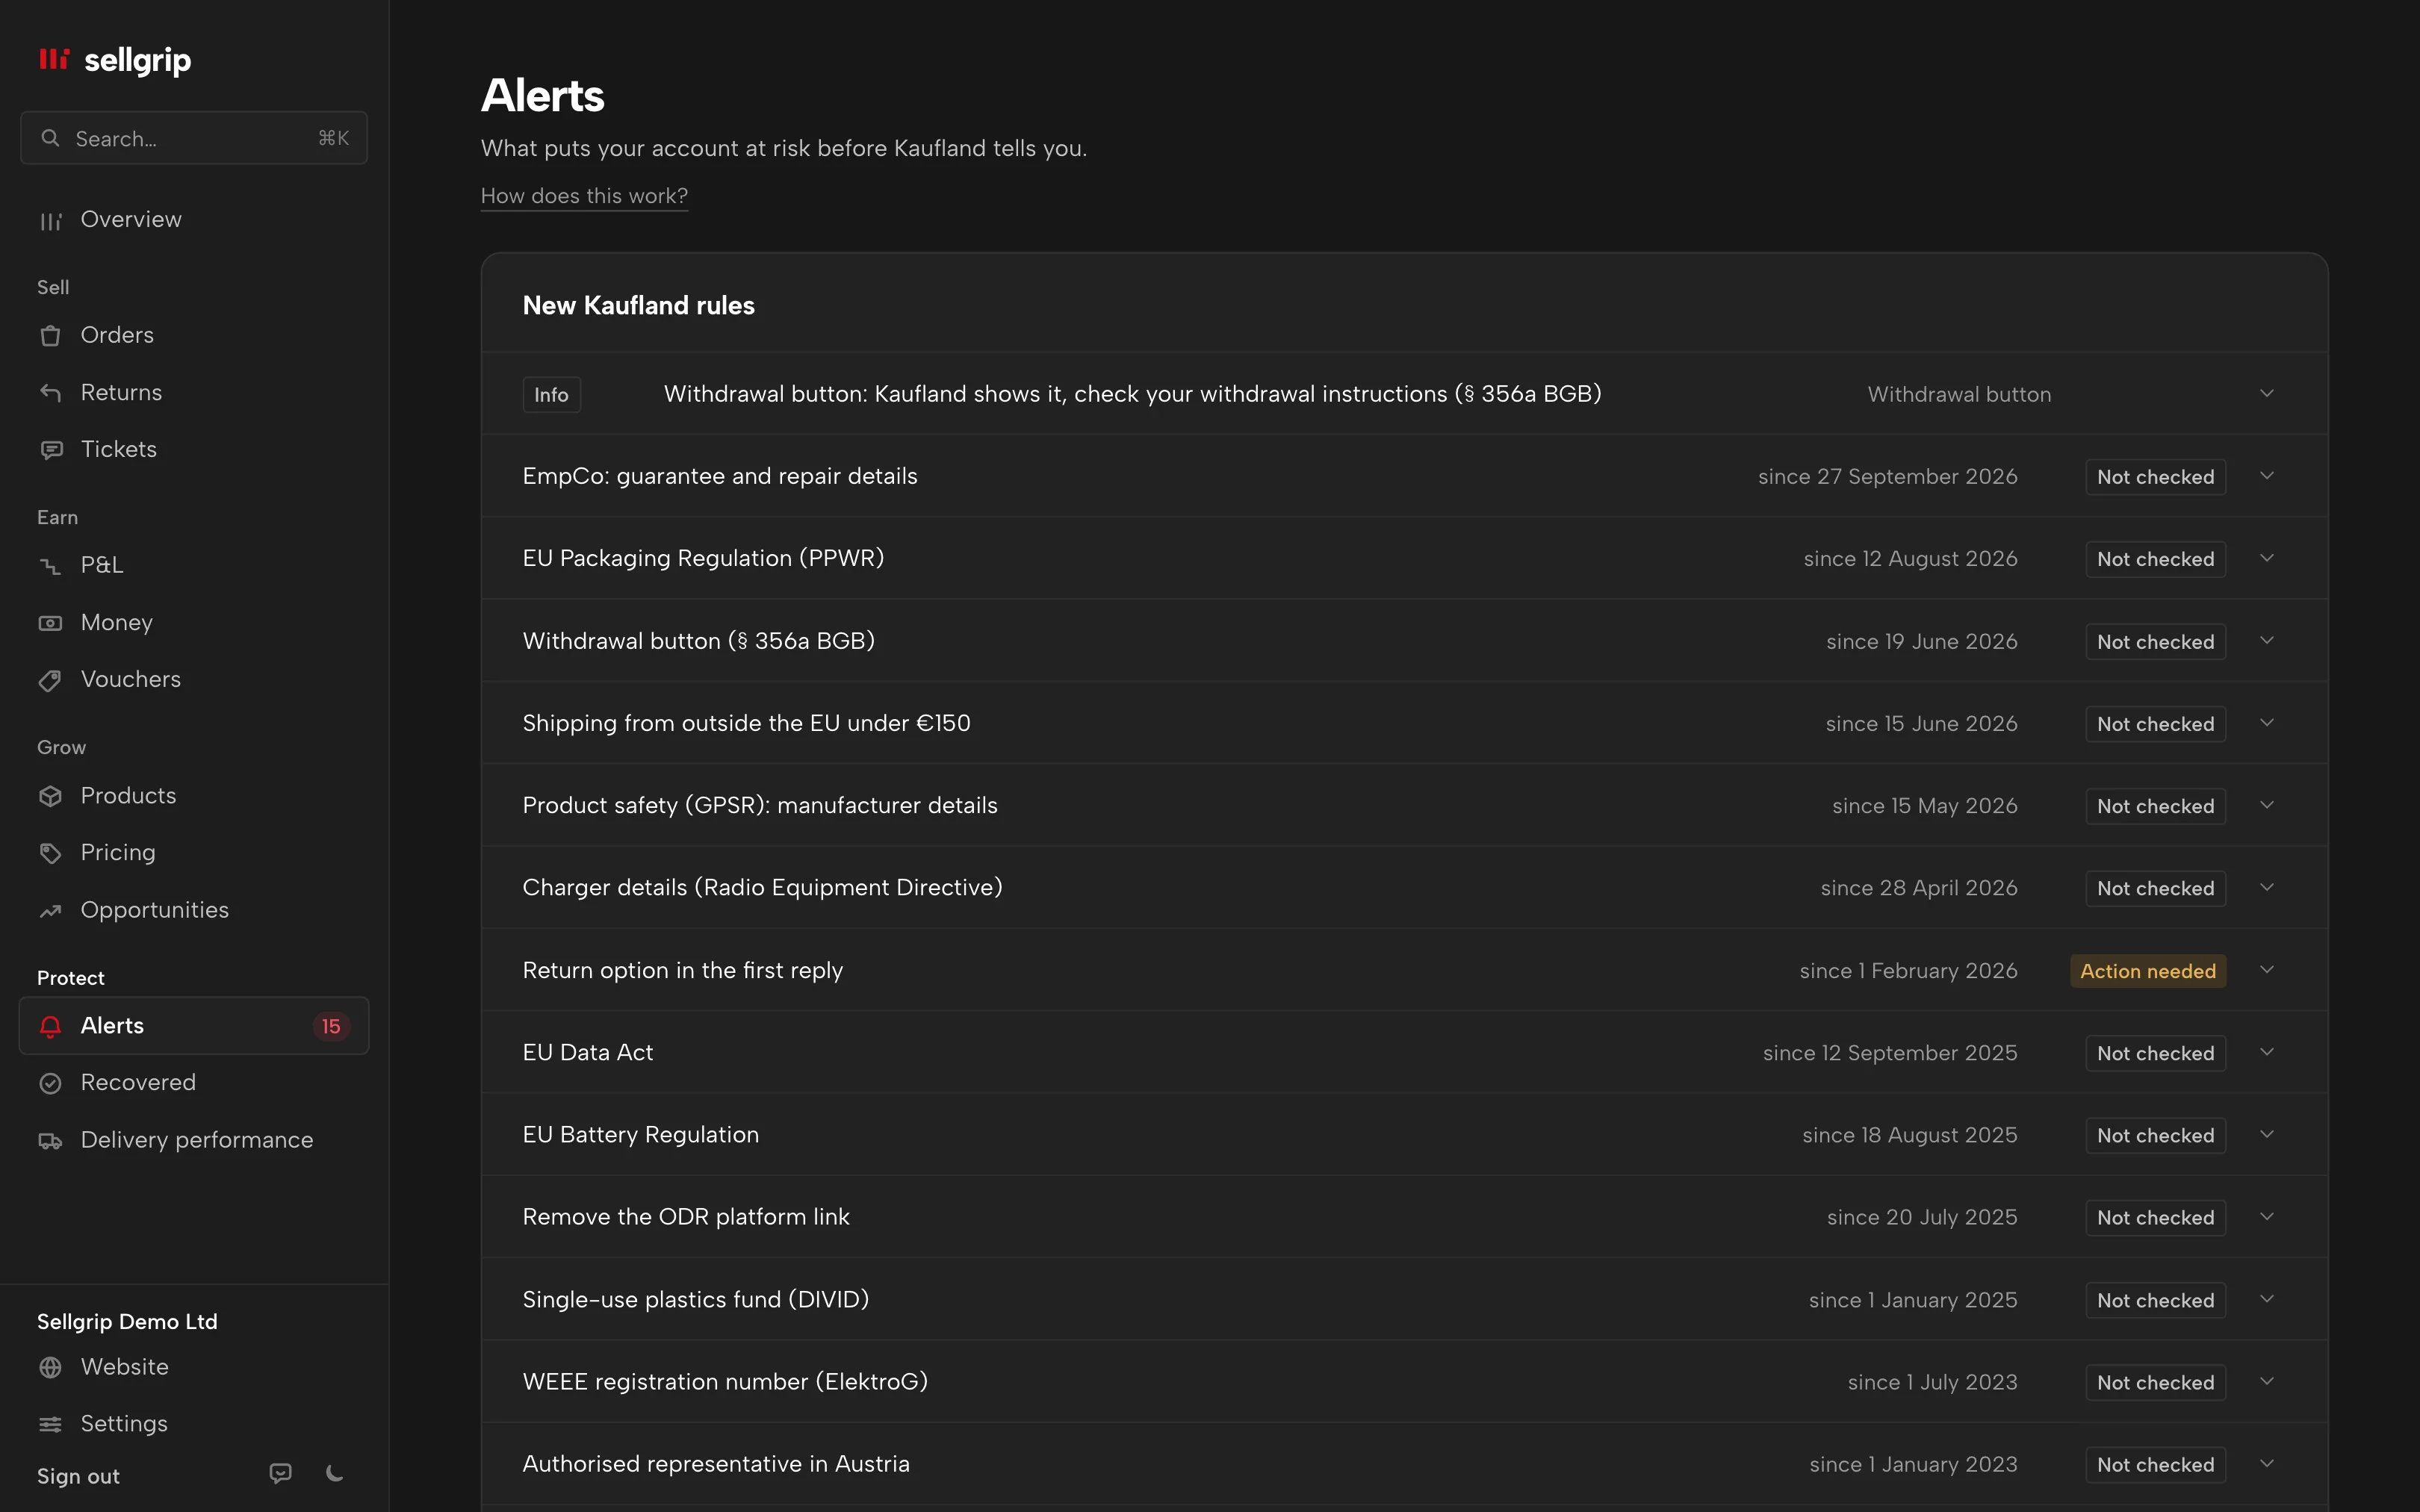Expand Shipping from outside EU chevron
The height and width of the screenshot is (1512, 2420).
2267,723
